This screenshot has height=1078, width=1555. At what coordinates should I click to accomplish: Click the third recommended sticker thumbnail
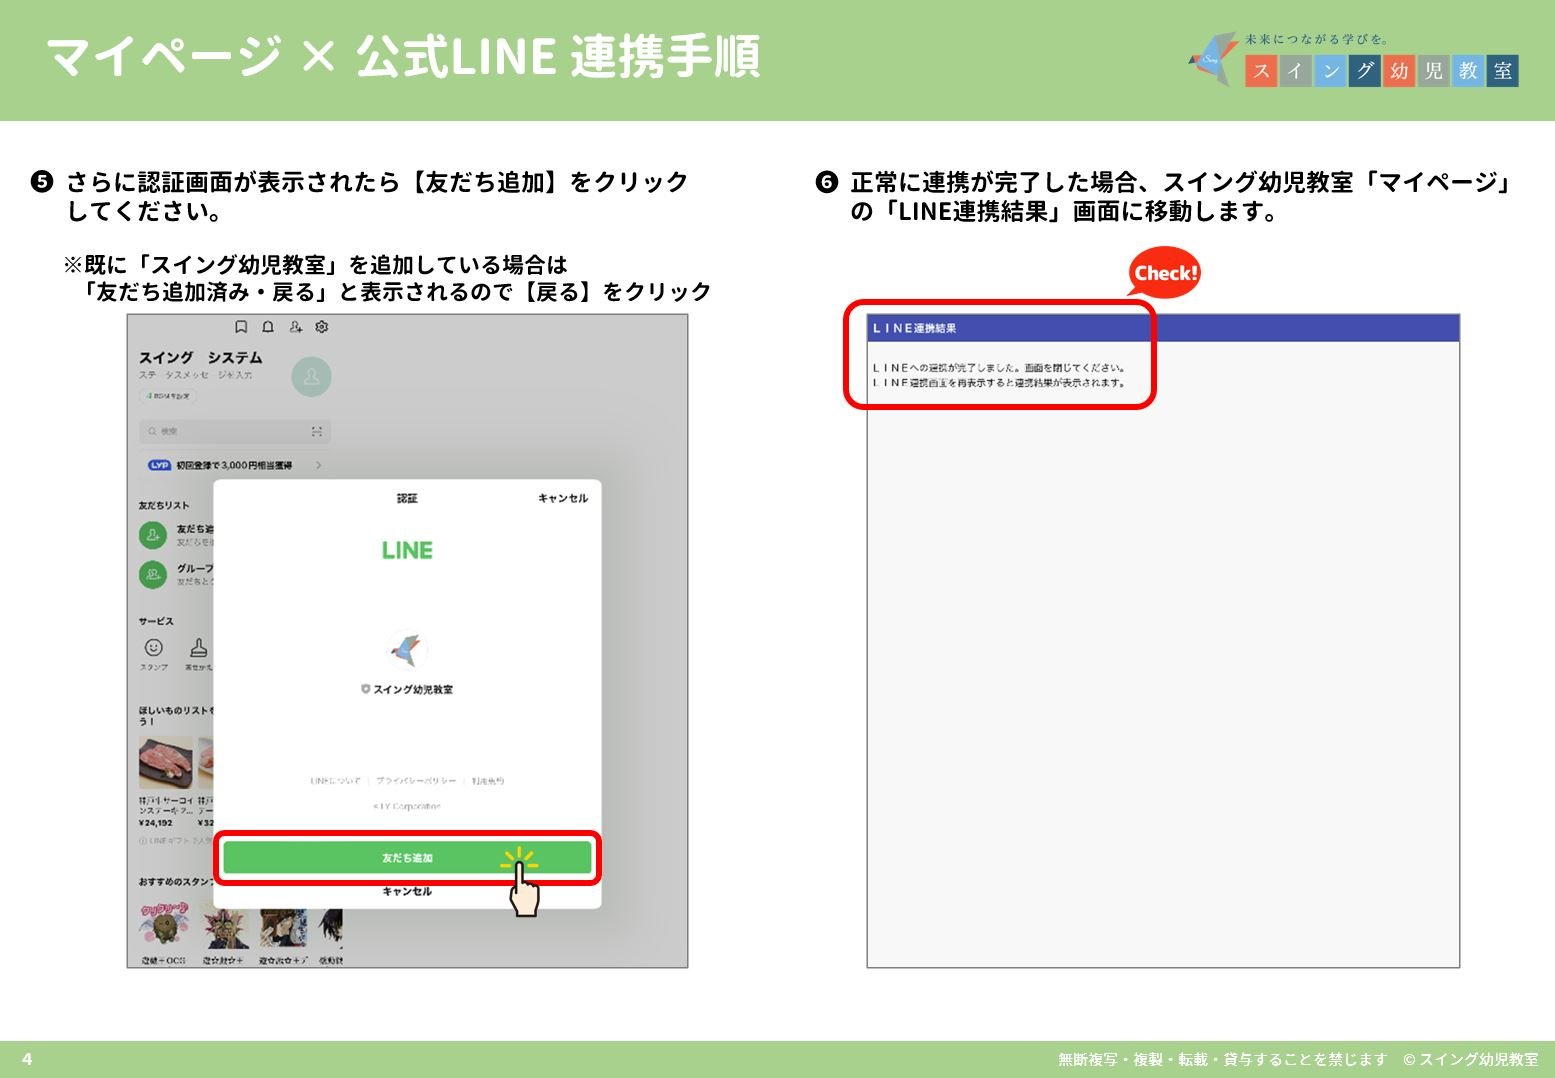[283, 927]
